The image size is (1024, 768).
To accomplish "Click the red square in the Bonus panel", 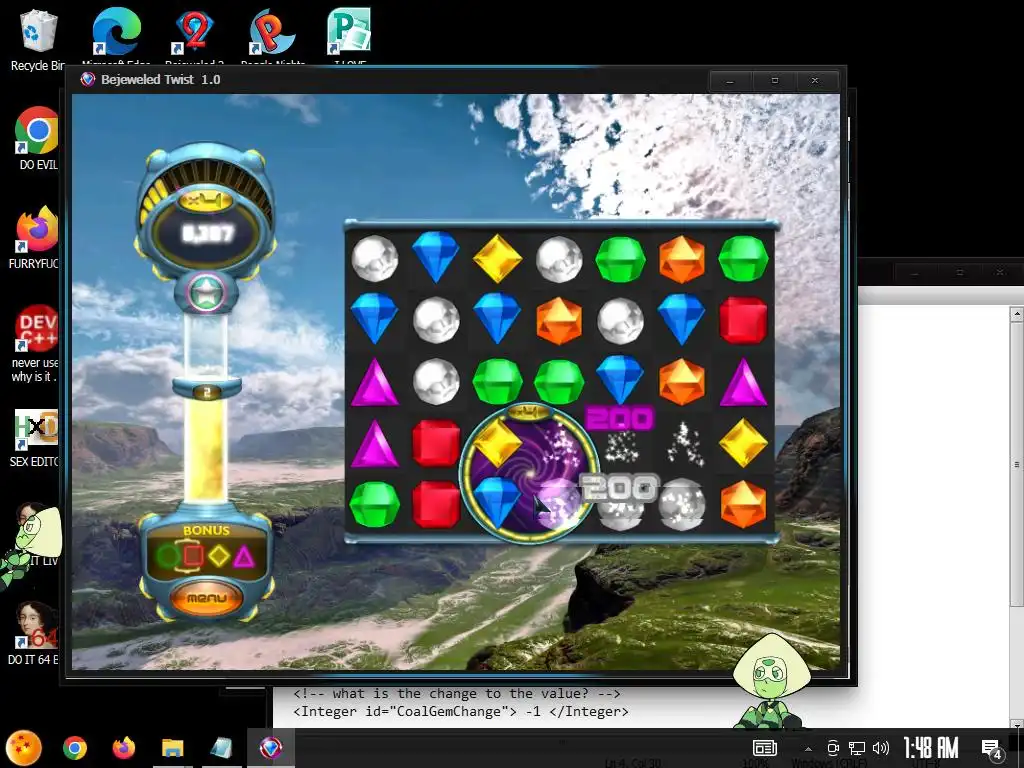I will tap(193, 556).
